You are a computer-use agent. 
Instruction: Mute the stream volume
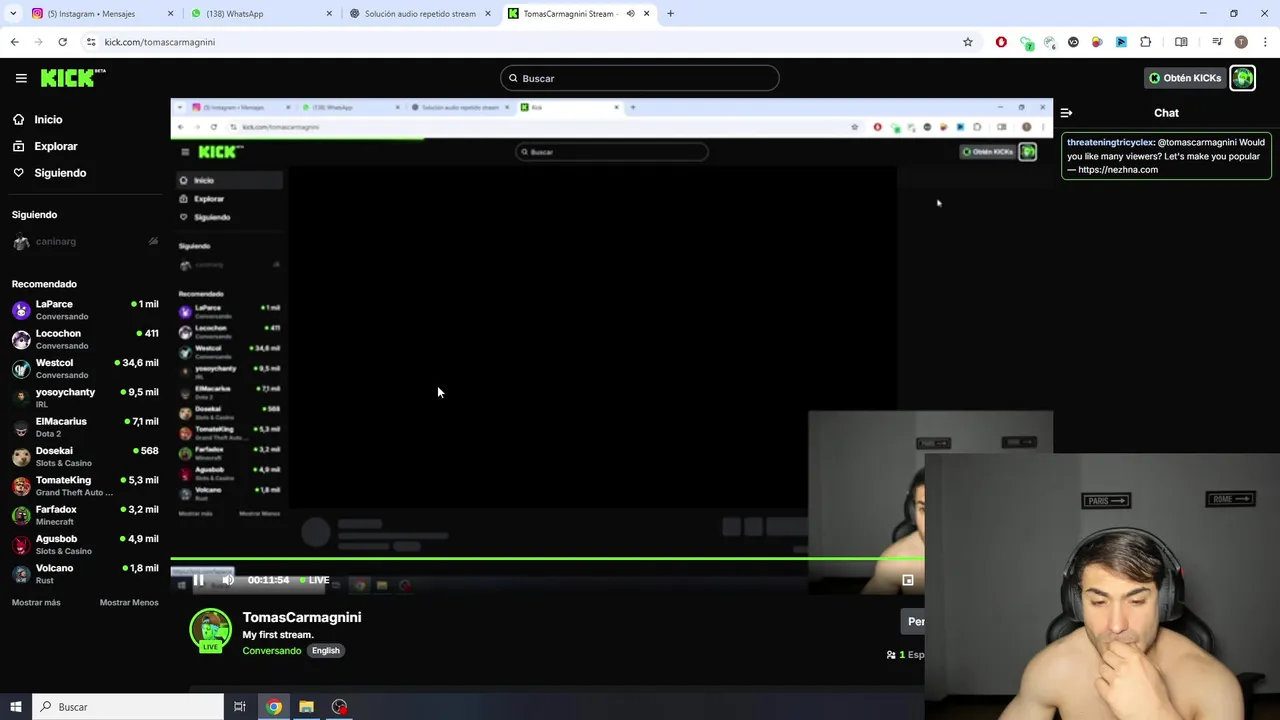[x=228, y=580]
